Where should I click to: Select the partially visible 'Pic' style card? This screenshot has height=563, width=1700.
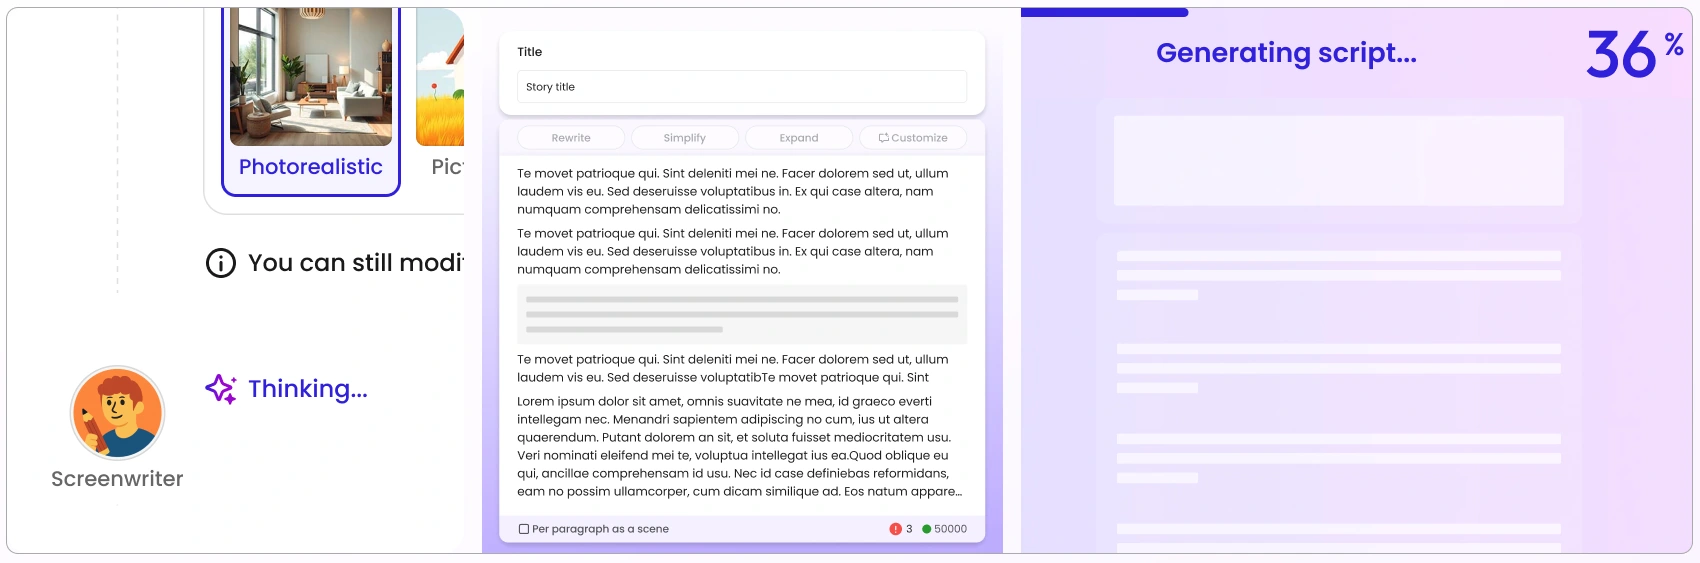coord(441,100)
